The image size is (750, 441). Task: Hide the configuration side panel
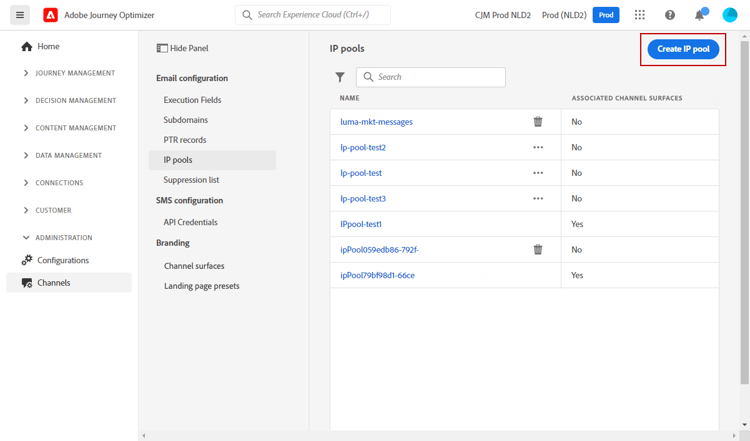pos(183,48)
